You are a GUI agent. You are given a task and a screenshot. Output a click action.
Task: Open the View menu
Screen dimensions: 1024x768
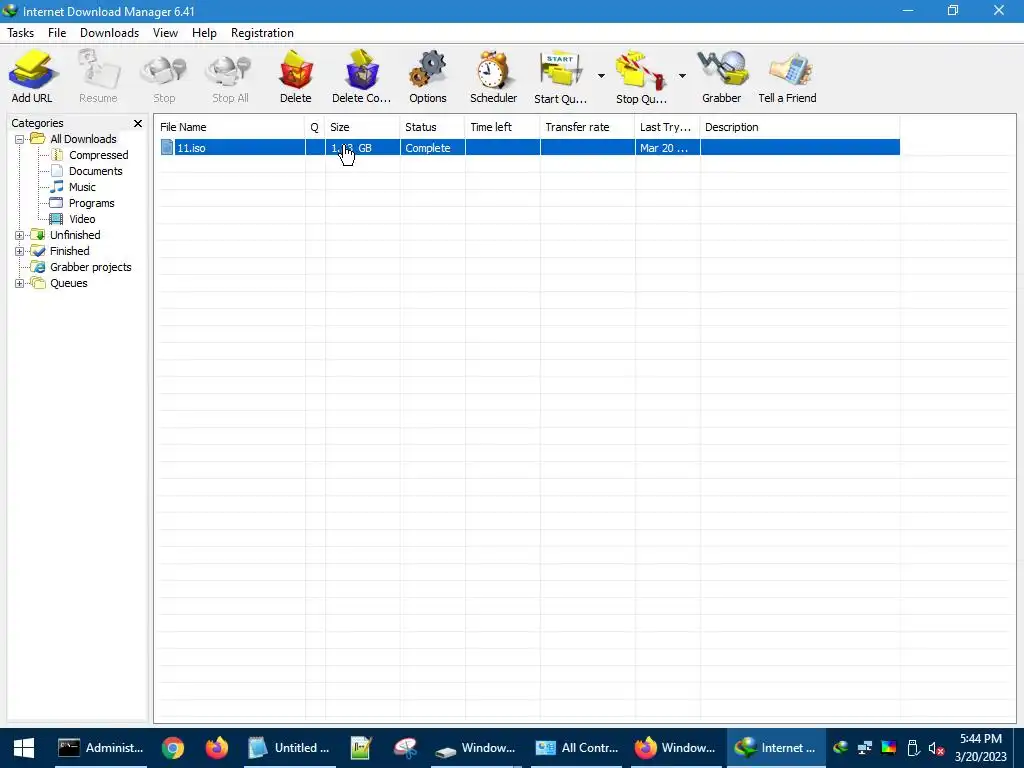[165, 33]
